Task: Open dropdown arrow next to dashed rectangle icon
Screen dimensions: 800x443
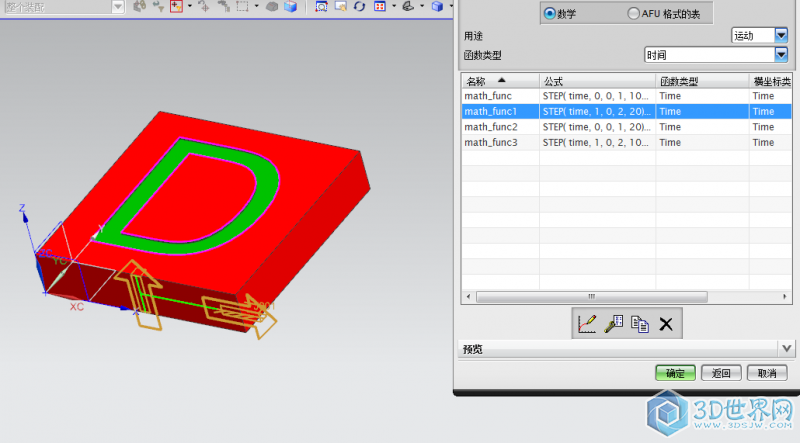Action: click(256, 6)
